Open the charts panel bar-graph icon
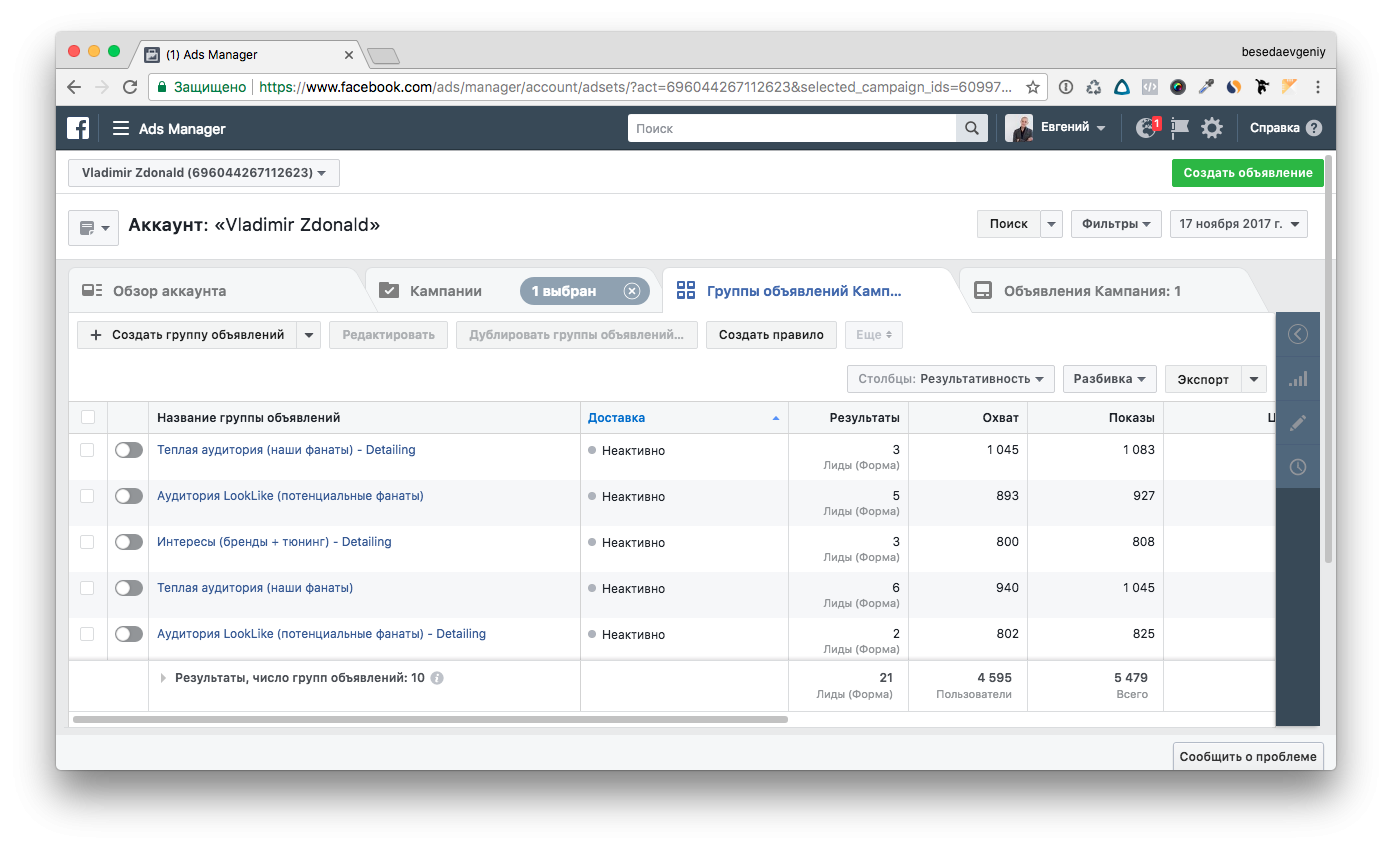 pos(1298,379)
